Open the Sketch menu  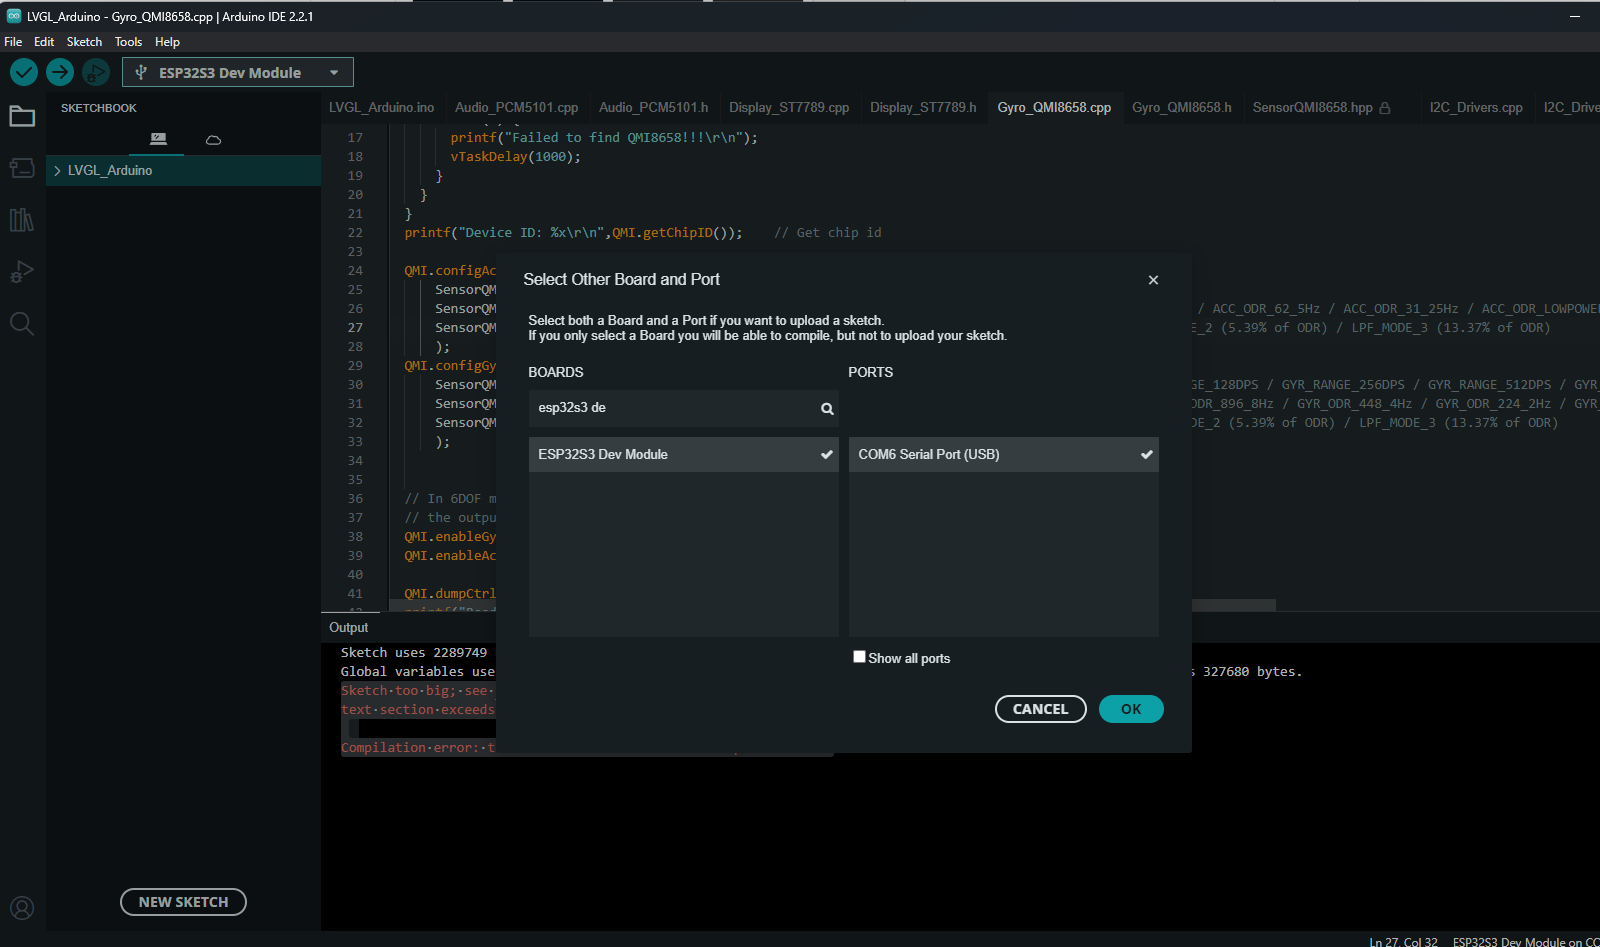point(84,42)
